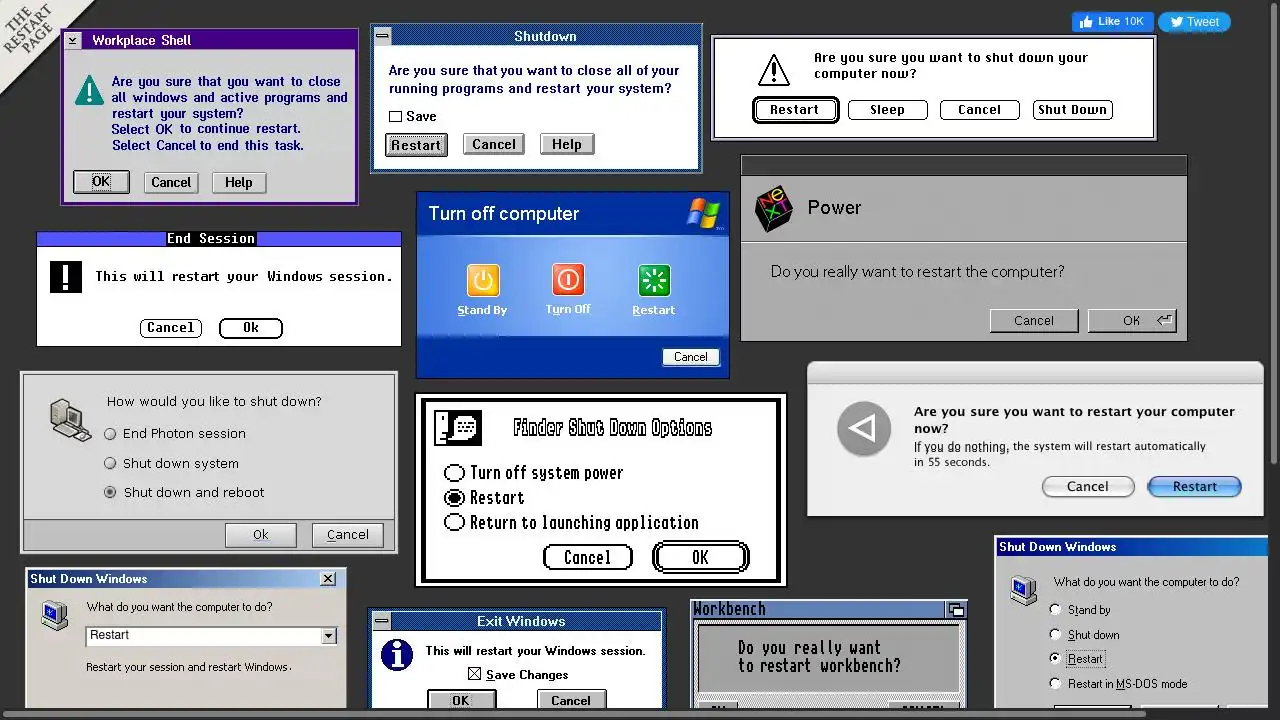The height and width of the screenshot is (720, 1280).
Task: Select Restart in MS-DOS mode option
Action: pos(1055,683)
